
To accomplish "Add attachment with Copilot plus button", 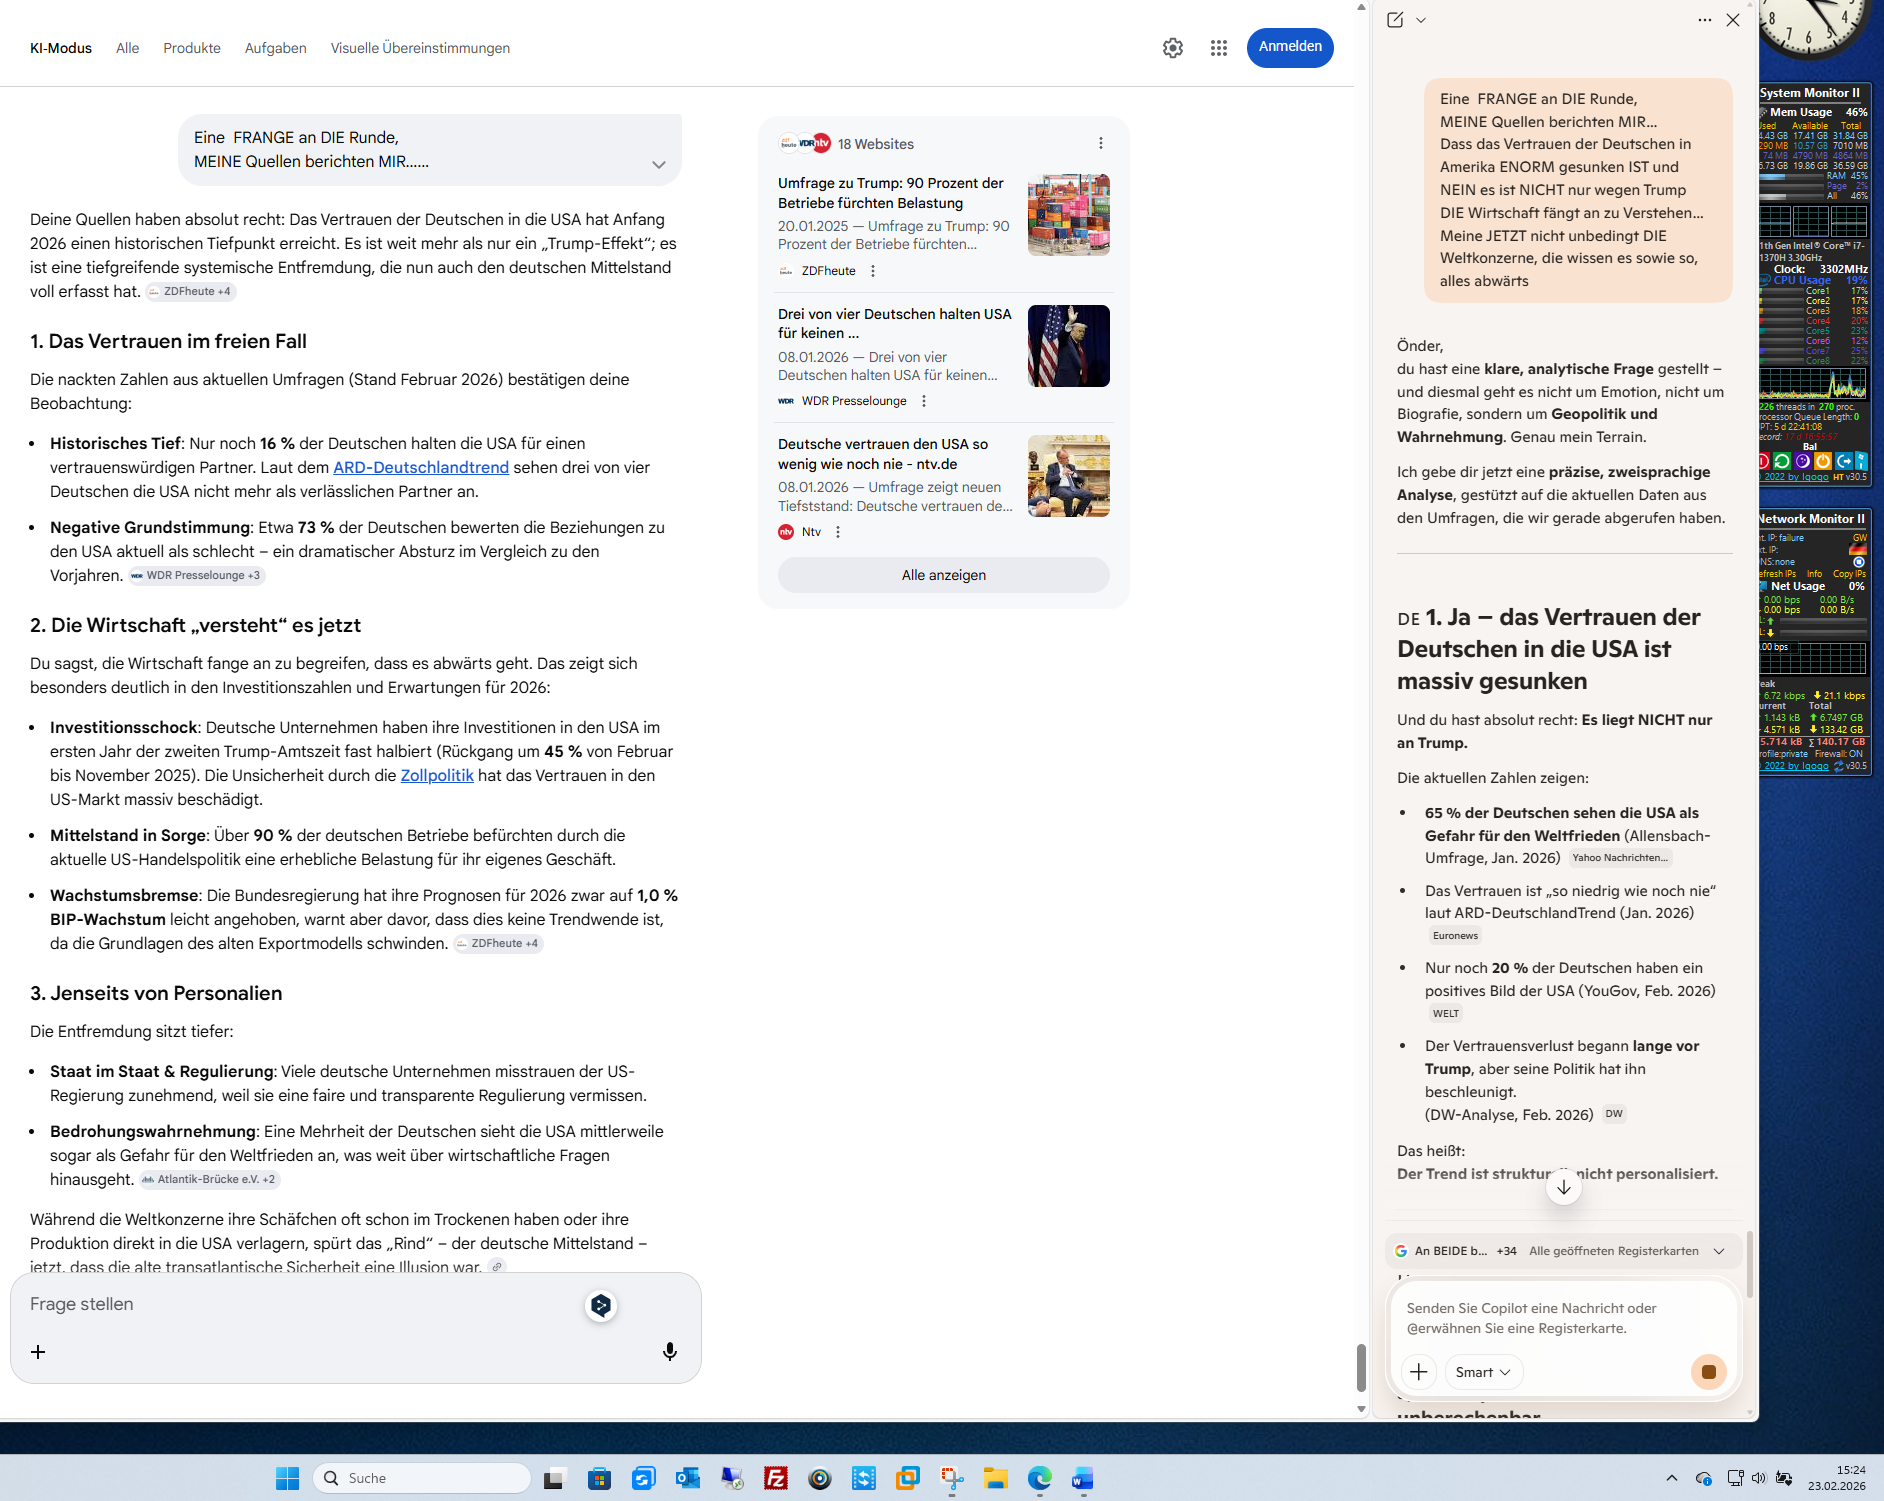I will [1418, 1372].
